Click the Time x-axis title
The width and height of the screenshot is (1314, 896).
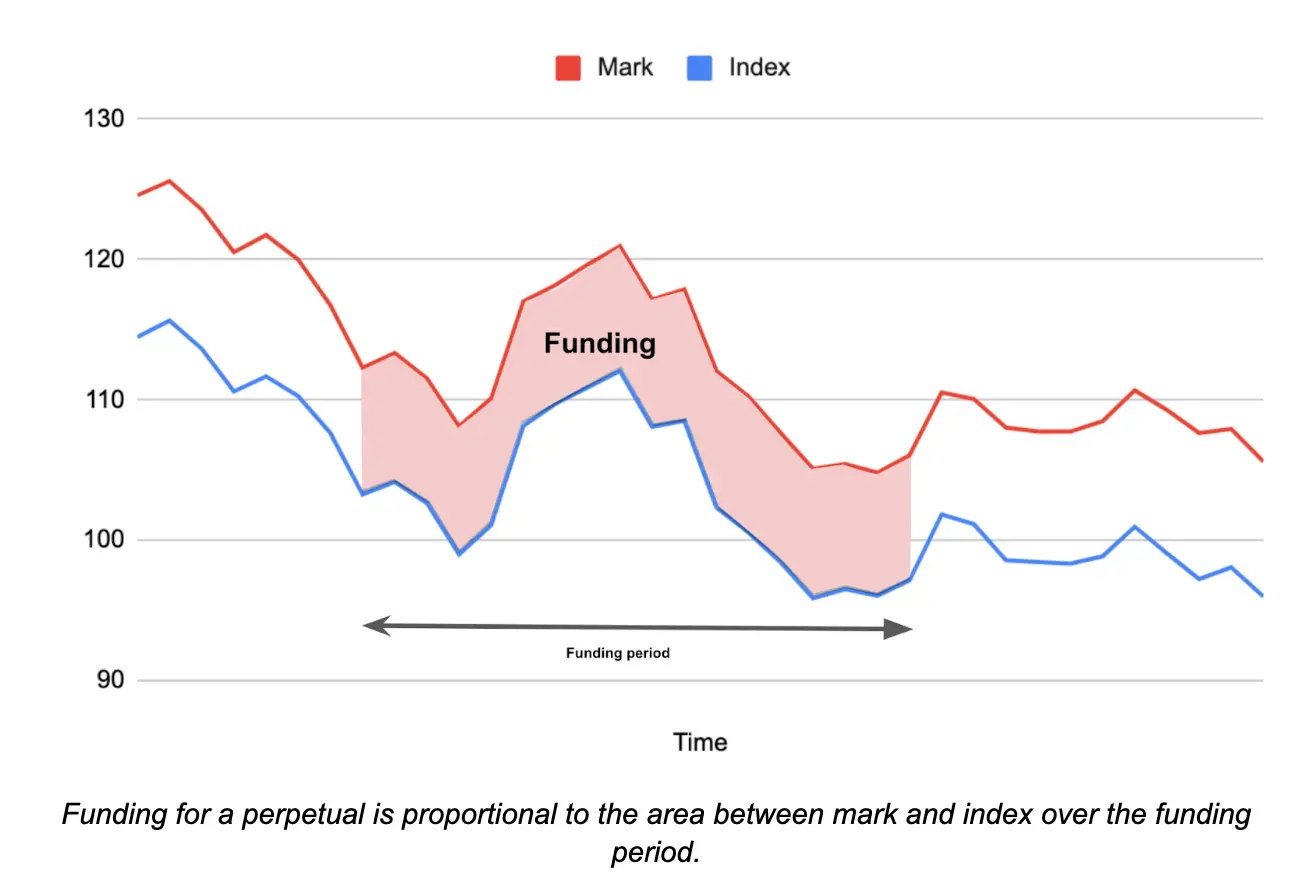[700, 742]
